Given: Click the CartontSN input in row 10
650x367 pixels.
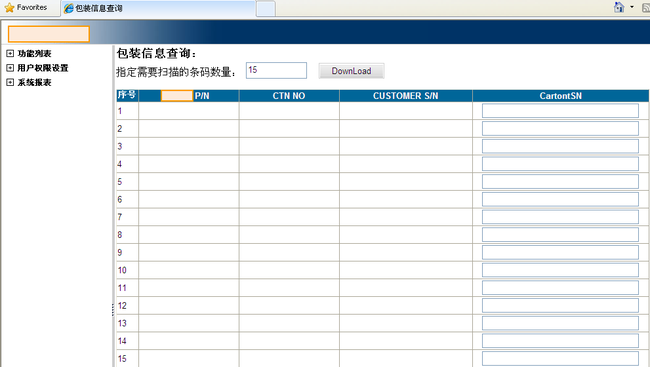Looking at the screenshot, I should coord(560,270).
